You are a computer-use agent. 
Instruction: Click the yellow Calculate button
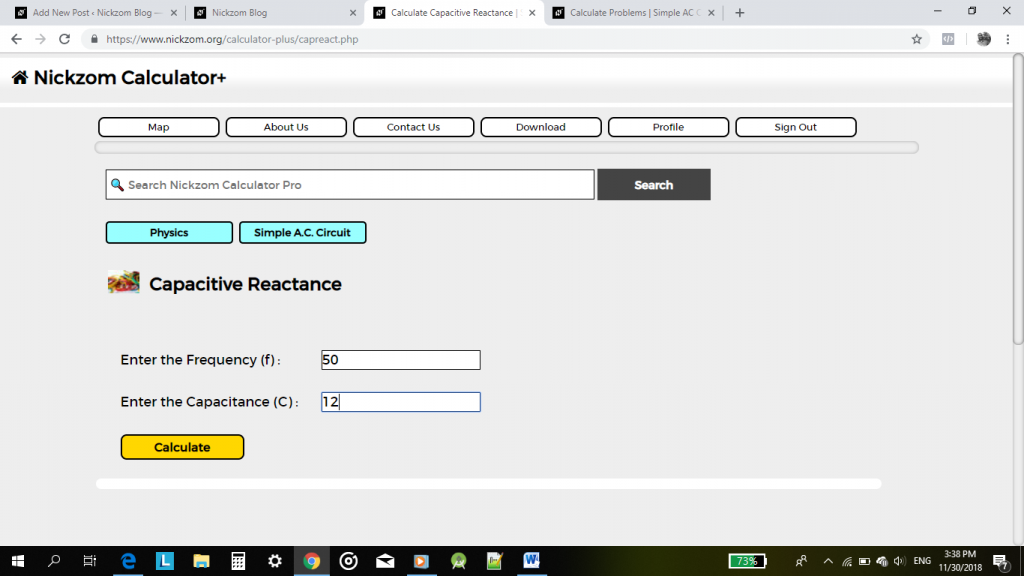[x=182, y=447]
